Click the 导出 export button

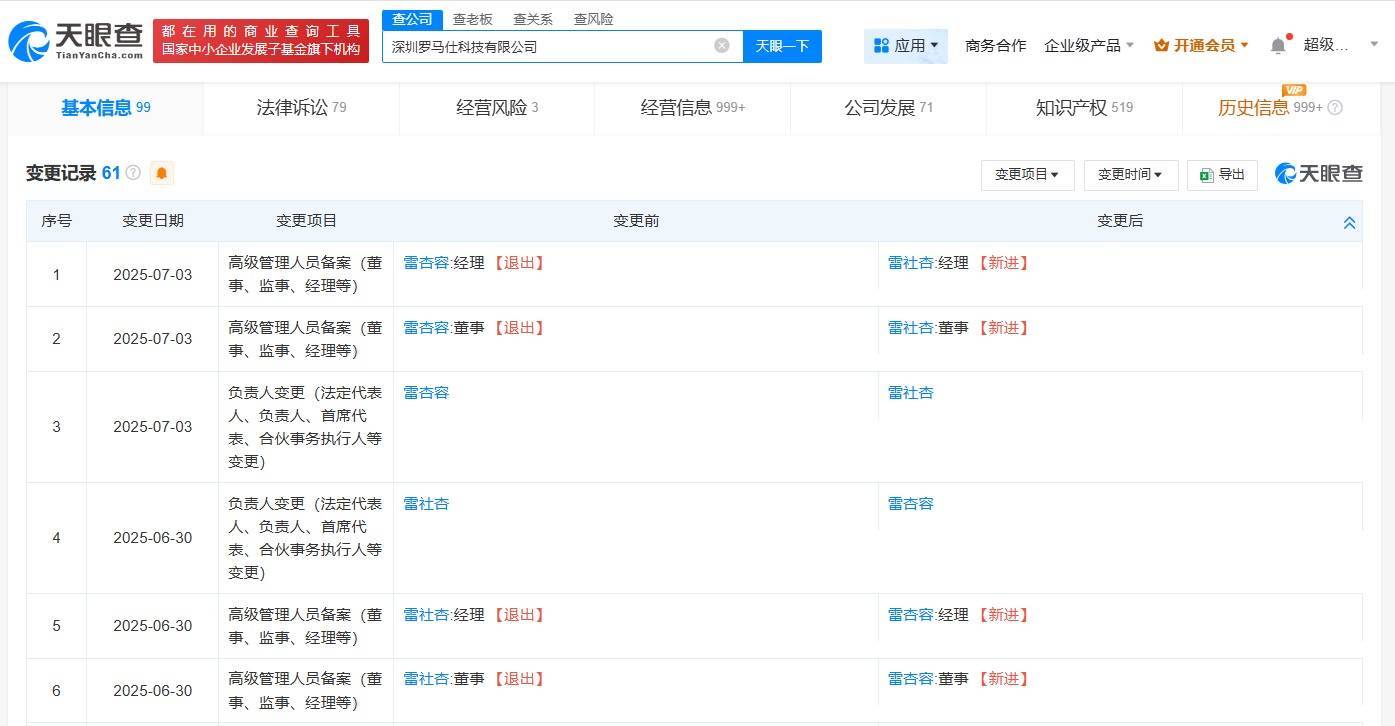tap(1222, 174)
